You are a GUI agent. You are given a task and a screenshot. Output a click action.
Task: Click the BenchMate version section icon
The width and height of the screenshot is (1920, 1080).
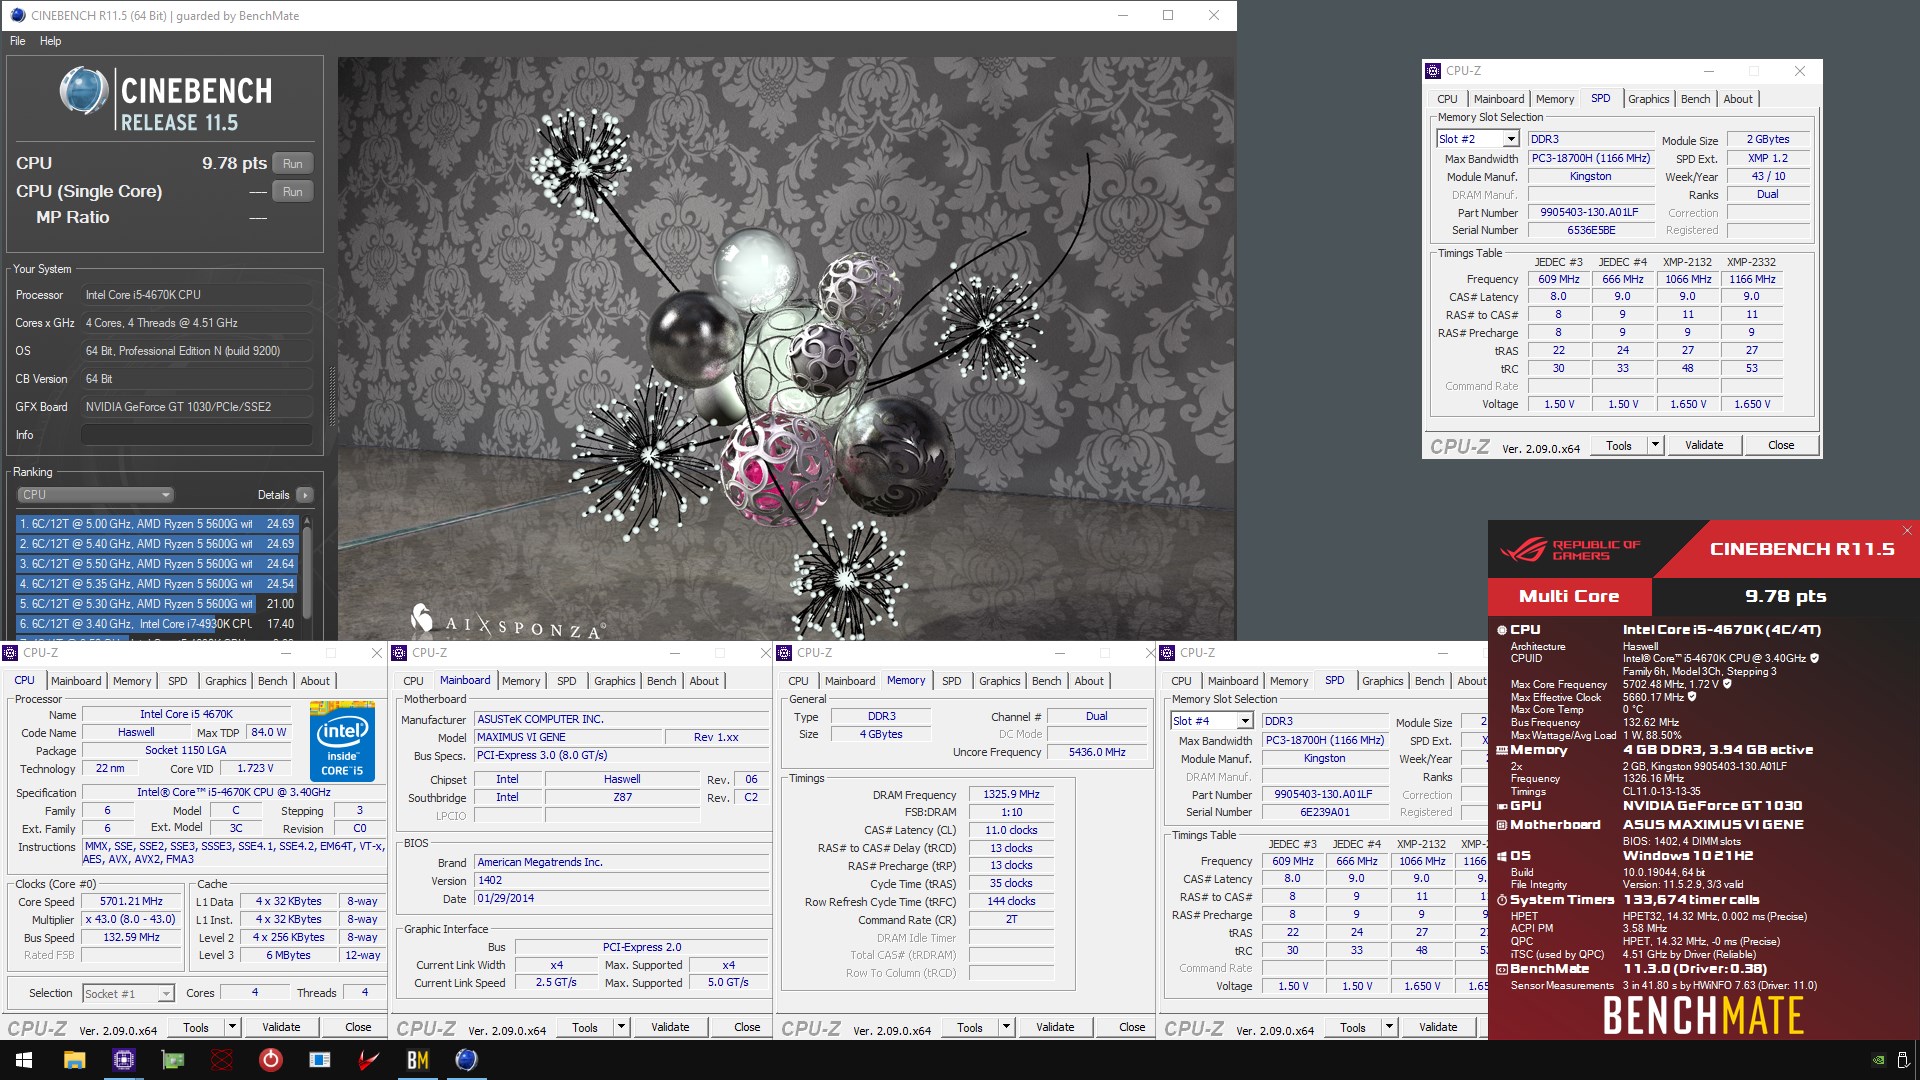(1501, 969)
